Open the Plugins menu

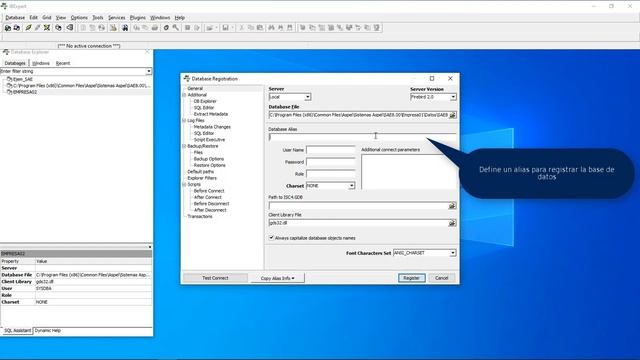pyautogui.click(x=138, y=18)
